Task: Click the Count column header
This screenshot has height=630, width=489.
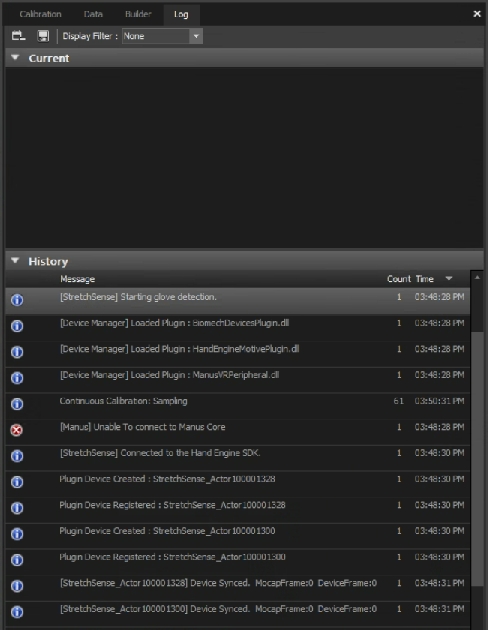Action: (x=399, y=279)
